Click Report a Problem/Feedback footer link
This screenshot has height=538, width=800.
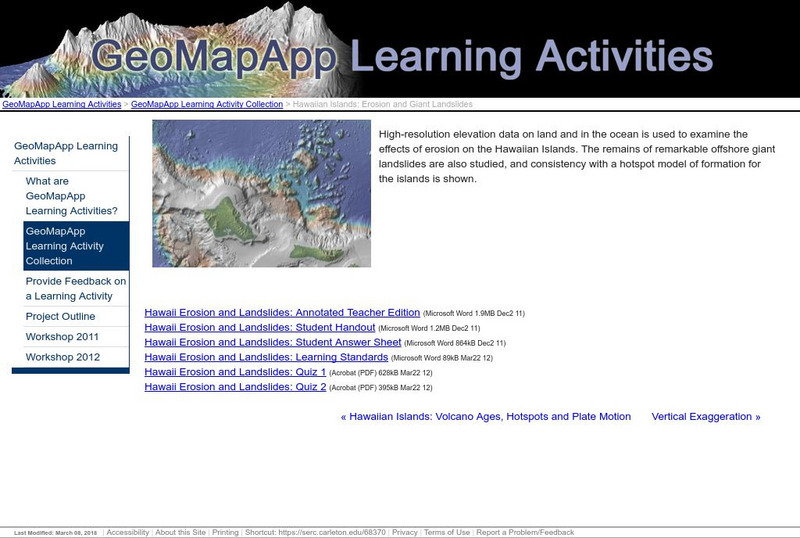point(526,532)
